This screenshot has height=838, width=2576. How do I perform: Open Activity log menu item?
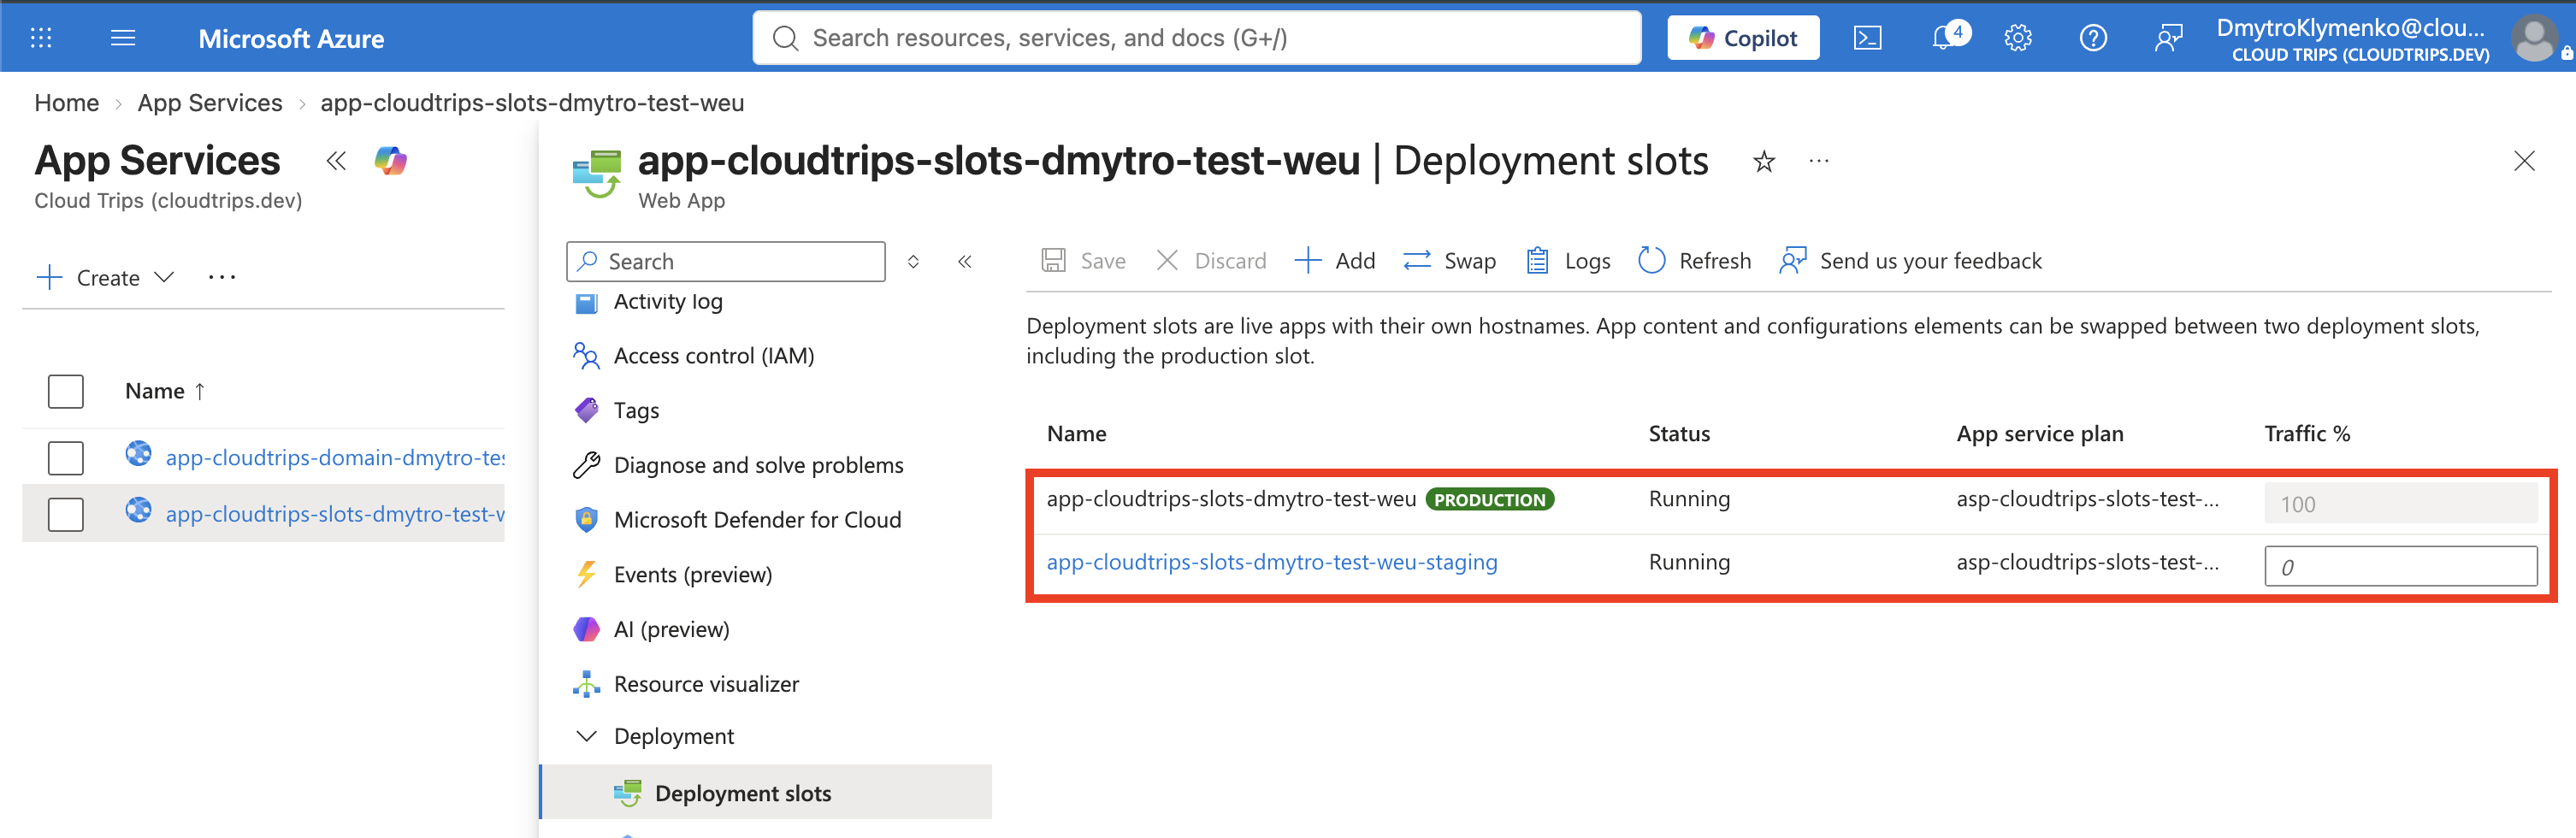coord(668,301)
